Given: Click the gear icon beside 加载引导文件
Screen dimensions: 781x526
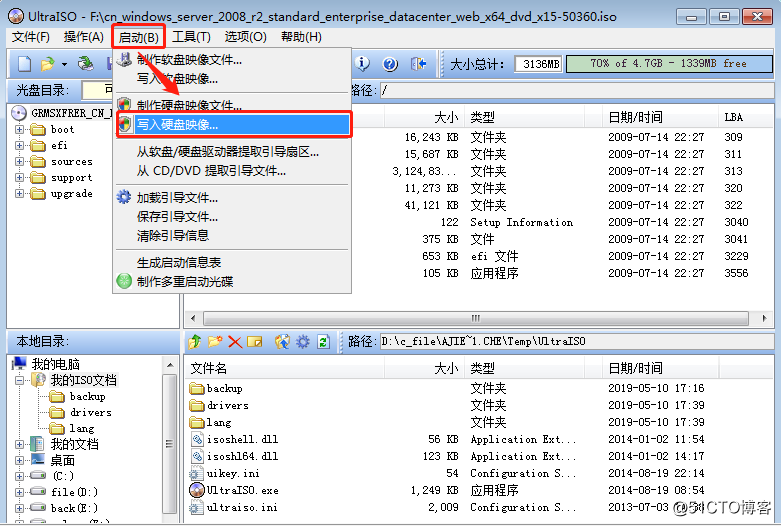Looking at the screenshot, I should coord(124,197).
